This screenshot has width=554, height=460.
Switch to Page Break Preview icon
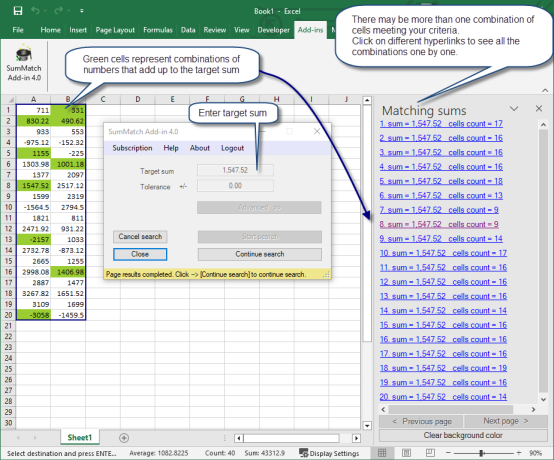pyautogui.click(x=430, y=453)
